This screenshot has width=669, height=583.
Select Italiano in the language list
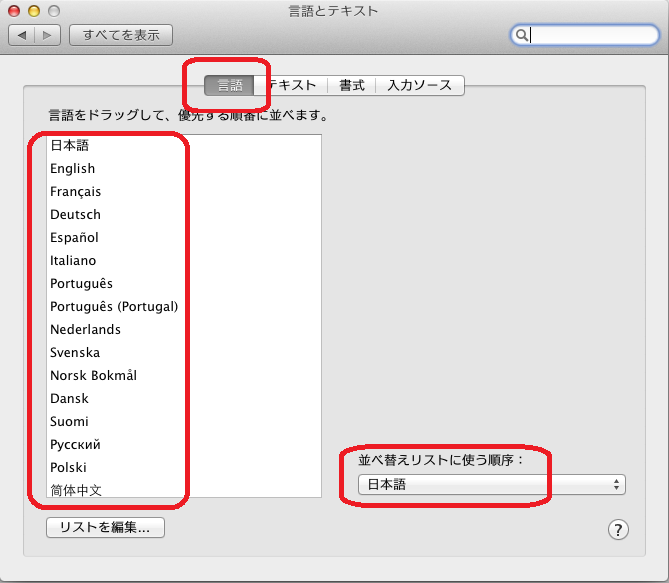(x=184, y=261)
